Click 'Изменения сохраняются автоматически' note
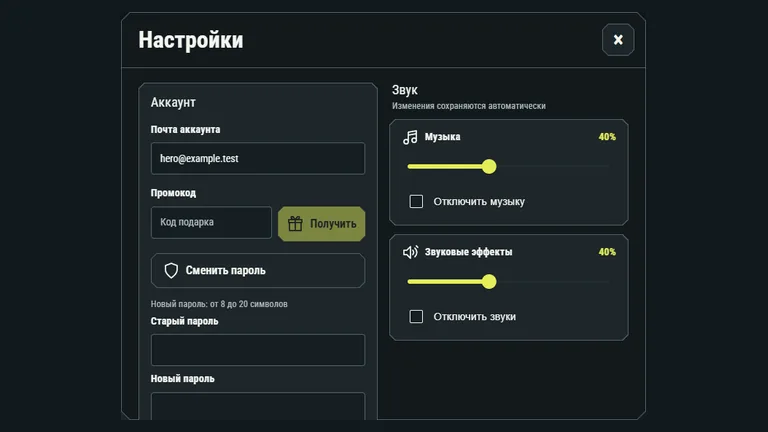This screenshot has width=768, height=432. 469,106
